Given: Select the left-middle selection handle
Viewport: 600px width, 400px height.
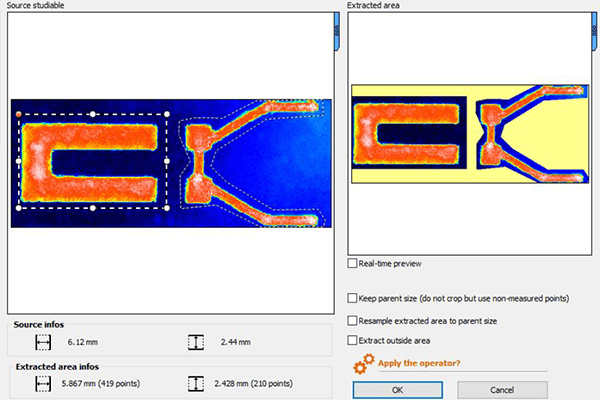Looking at the screenshot, I should 18,161.
